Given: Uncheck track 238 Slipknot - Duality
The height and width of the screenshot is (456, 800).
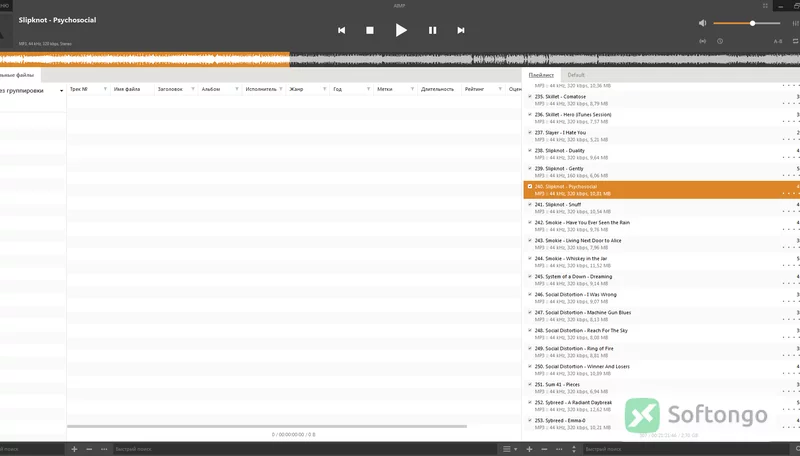Looking at the screenshot, I should tap(530, 150).
